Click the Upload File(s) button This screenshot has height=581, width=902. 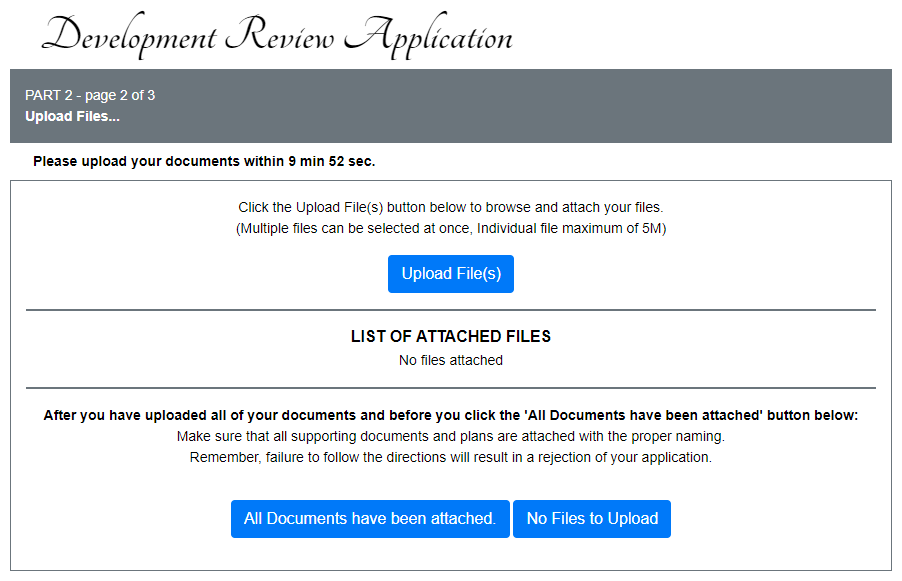450,274
